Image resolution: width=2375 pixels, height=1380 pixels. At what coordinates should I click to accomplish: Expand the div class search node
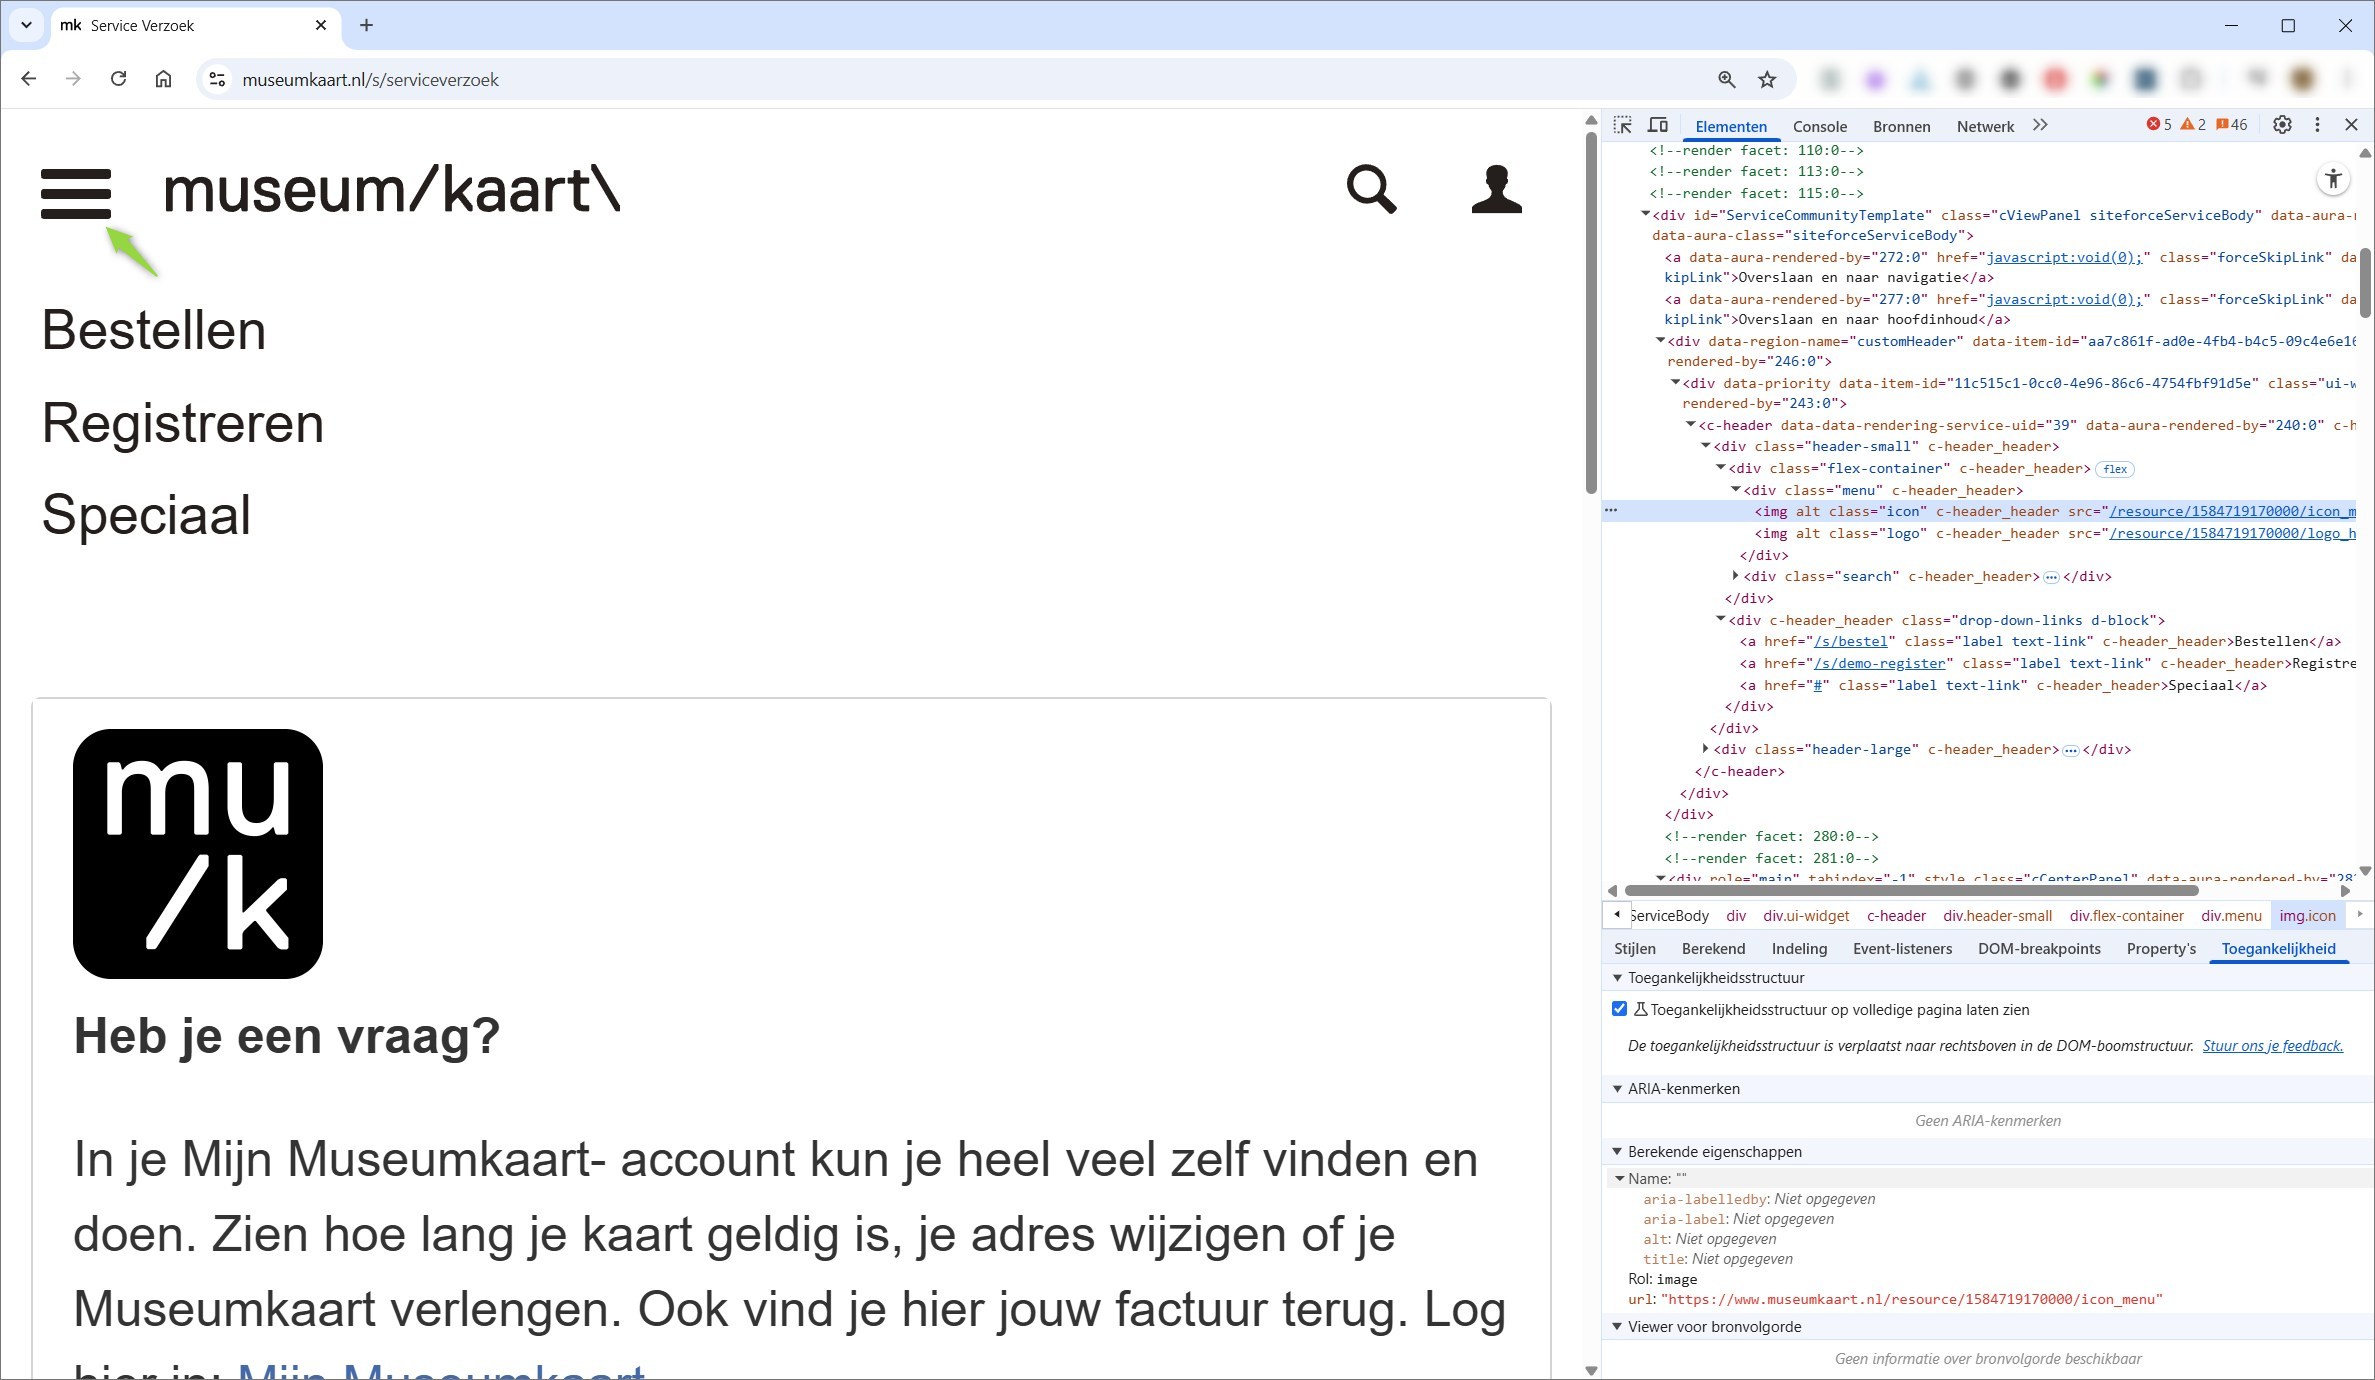coord(1736,576)
